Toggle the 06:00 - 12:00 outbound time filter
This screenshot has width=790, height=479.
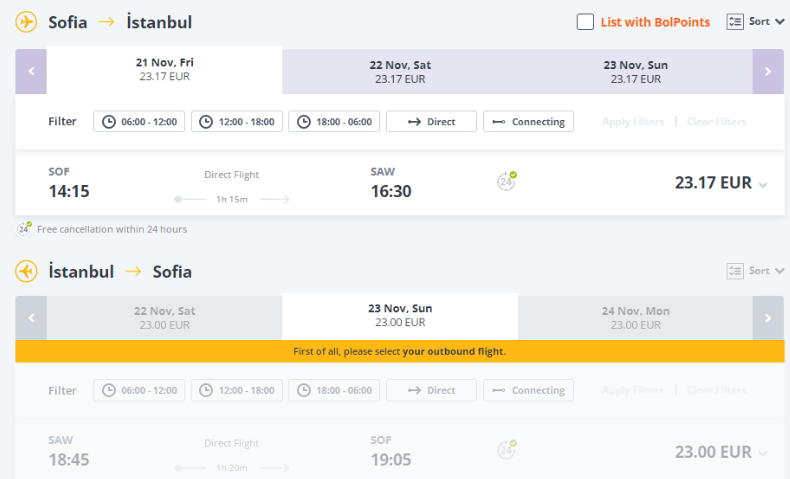[139, 122]
